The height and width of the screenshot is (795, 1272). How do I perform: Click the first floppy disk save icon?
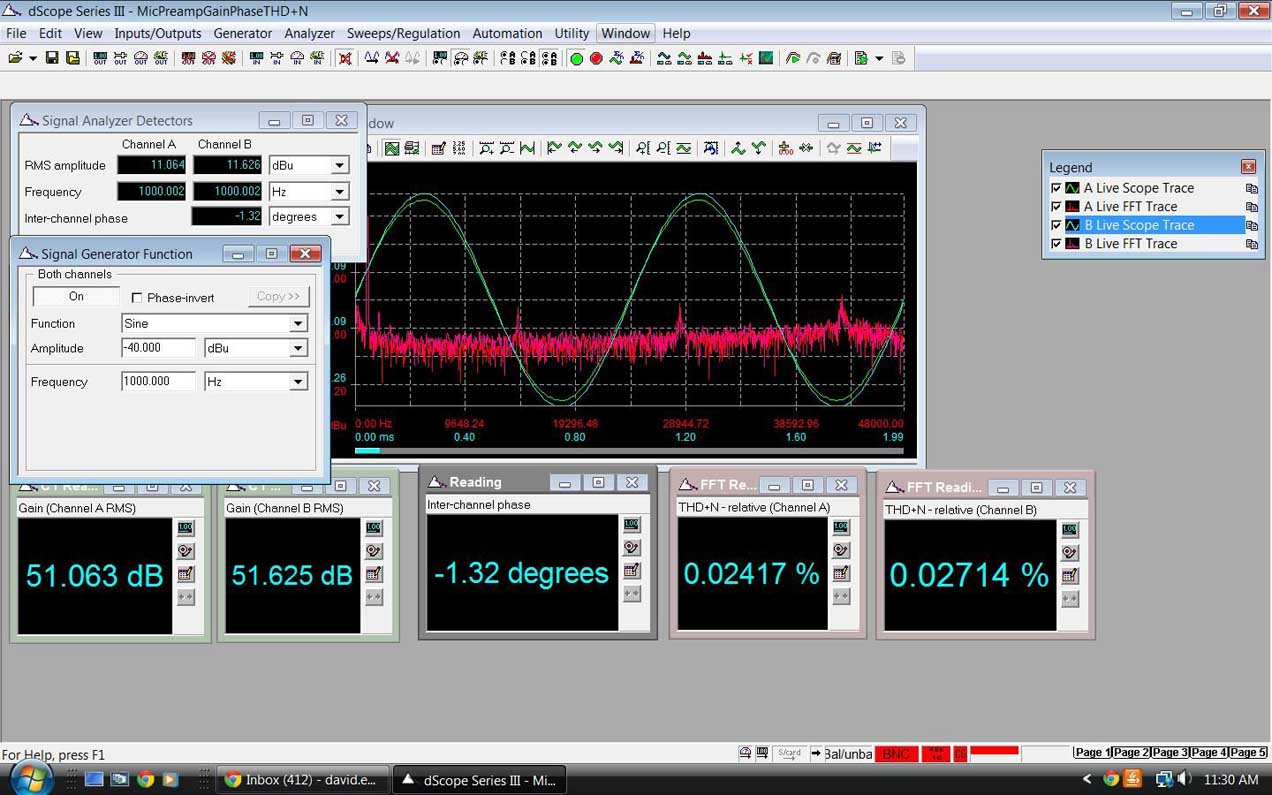(x=52, y=59)
